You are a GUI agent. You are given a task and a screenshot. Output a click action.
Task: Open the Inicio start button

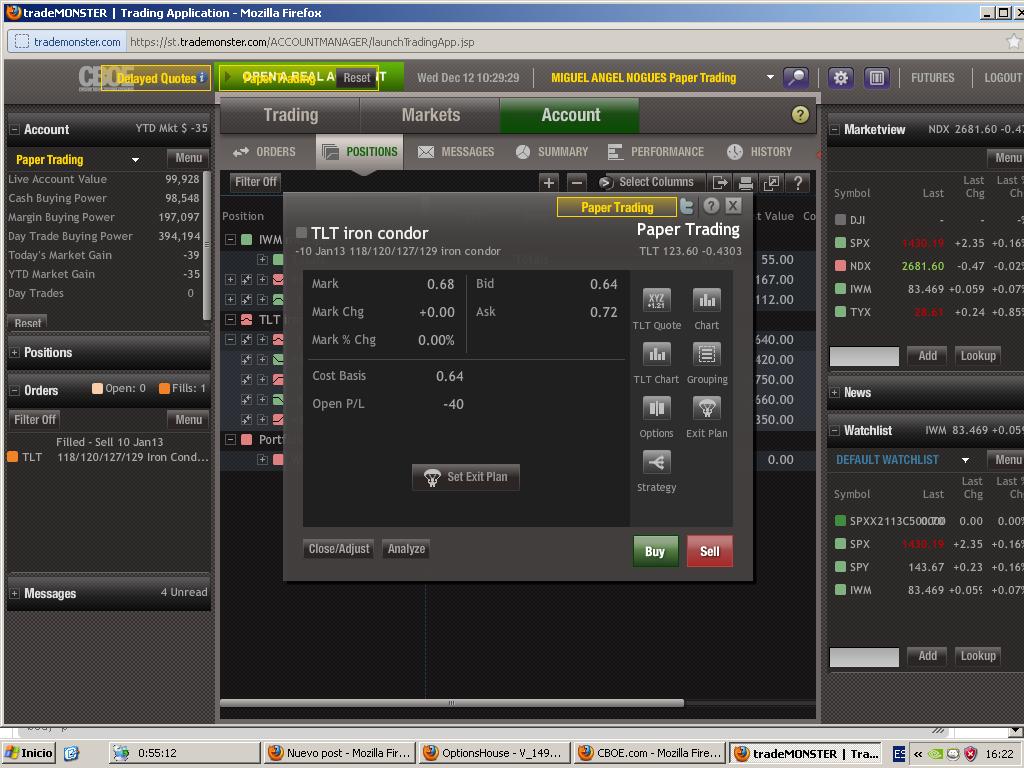tap(28, 753)
